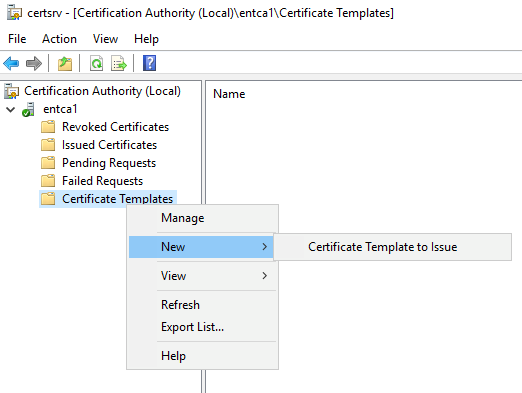Click the Pending Requests folder icon
The height and width of the screenshot is (393, 522).
[48, 163]
